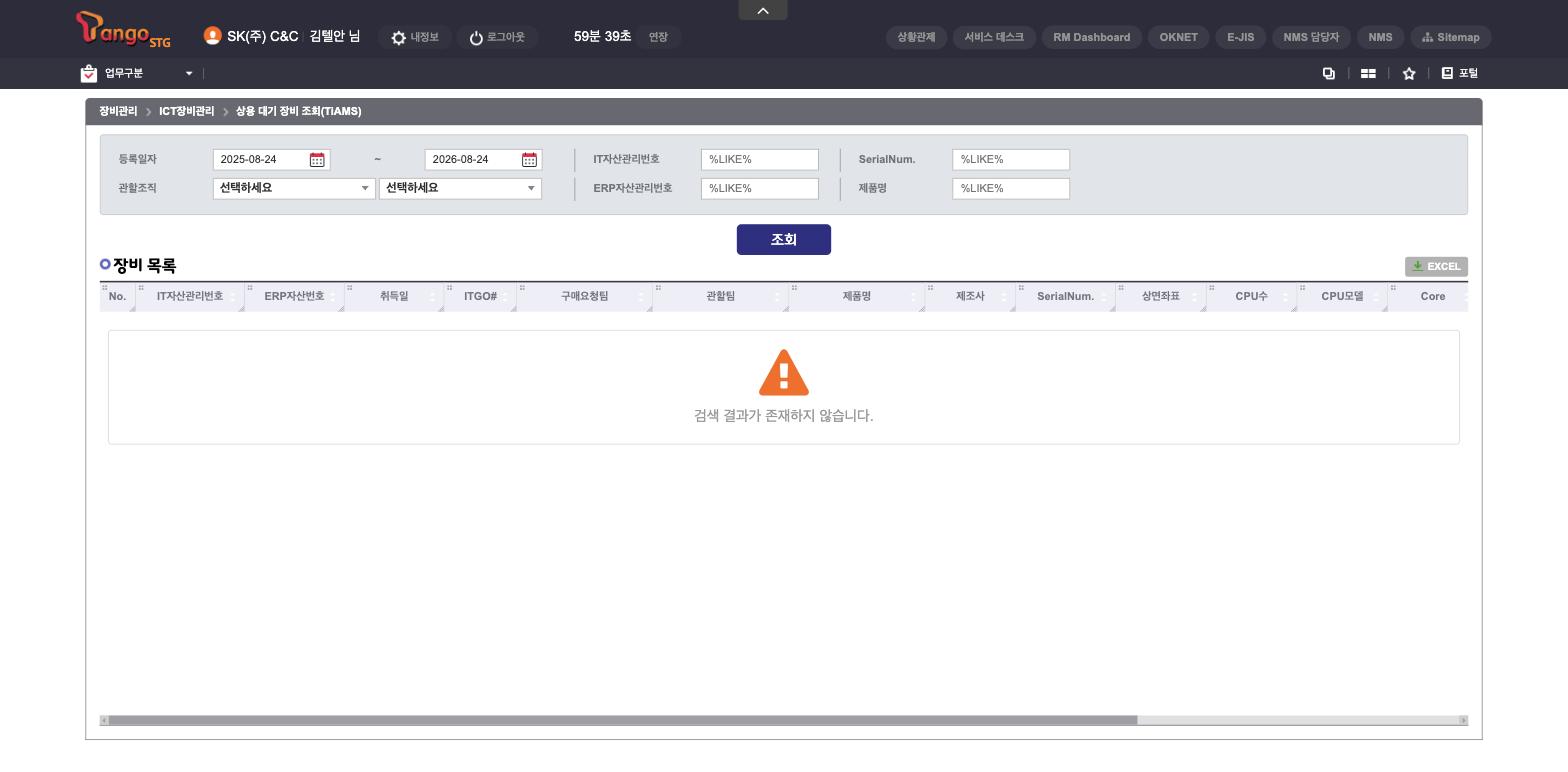
Task: Open start date calendar picker
Action: [x=317, y=160]
